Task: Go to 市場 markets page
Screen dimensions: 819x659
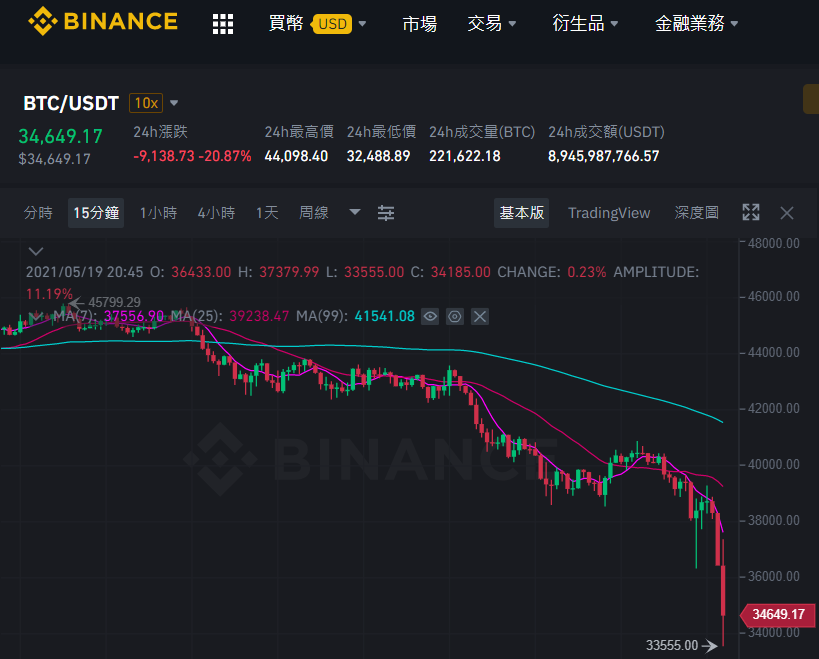Action: (419, 23)
